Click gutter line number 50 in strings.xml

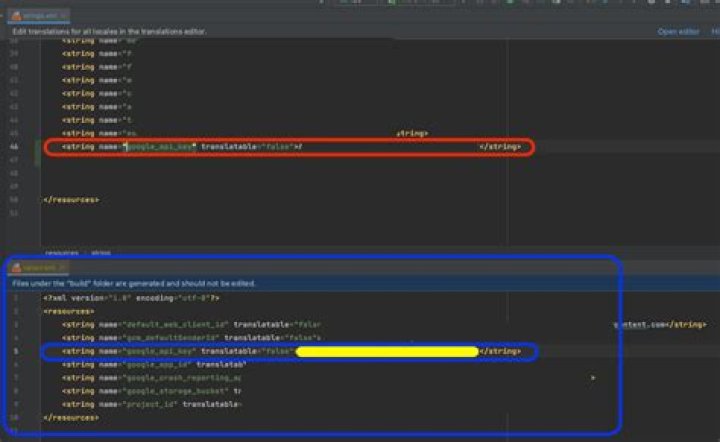(14, 200)
